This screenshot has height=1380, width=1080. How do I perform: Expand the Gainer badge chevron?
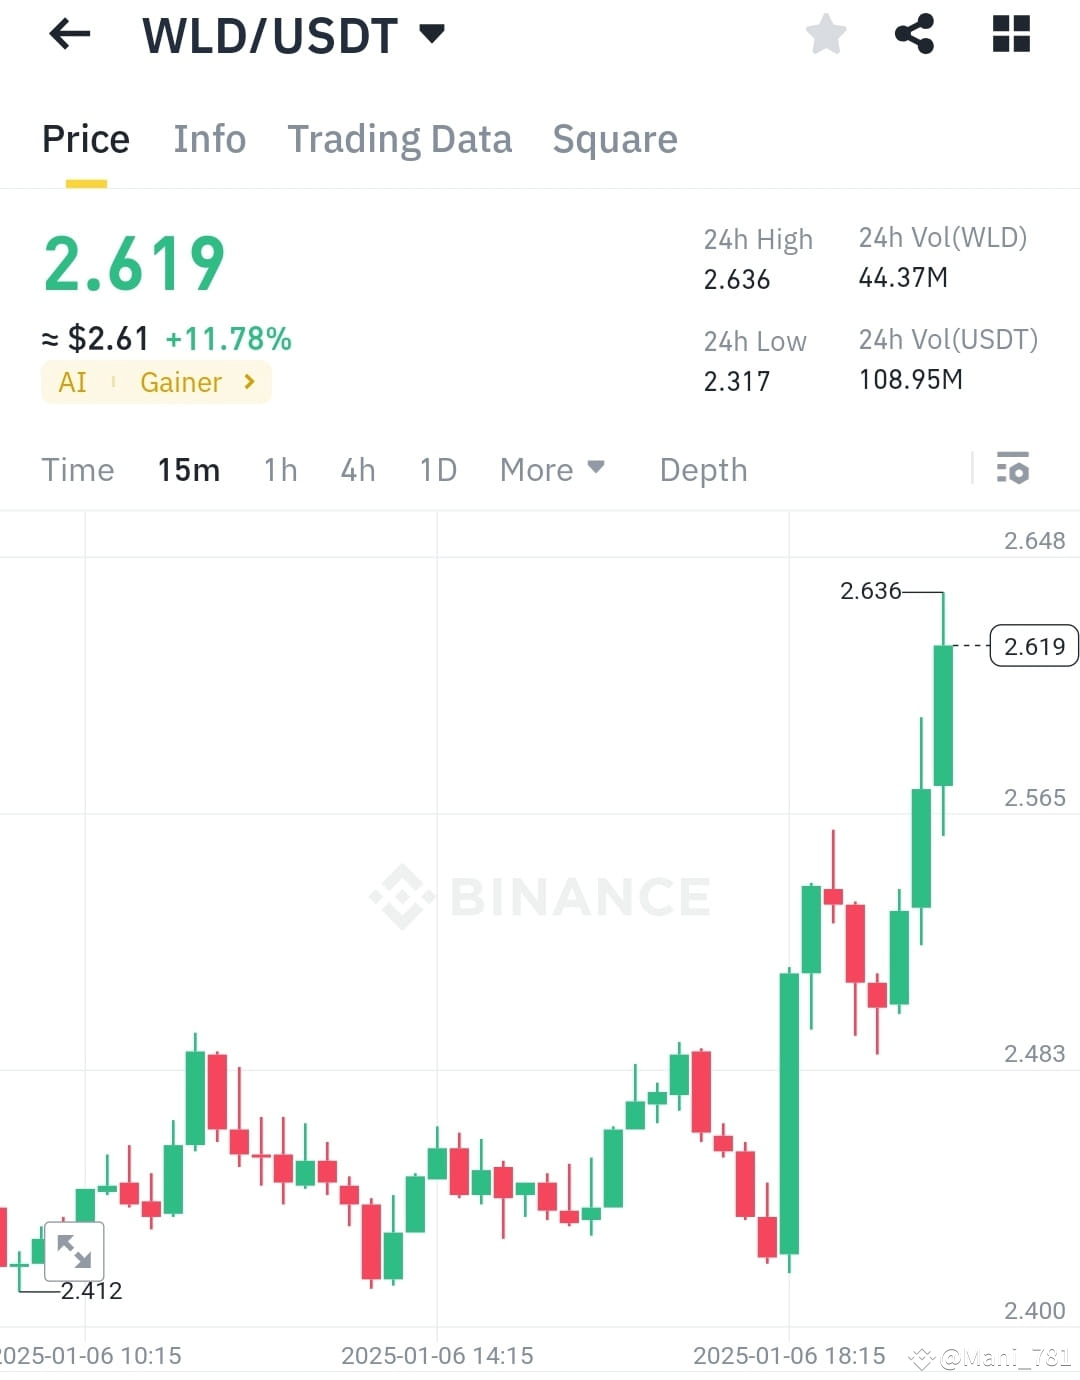(x=248, y=382)
